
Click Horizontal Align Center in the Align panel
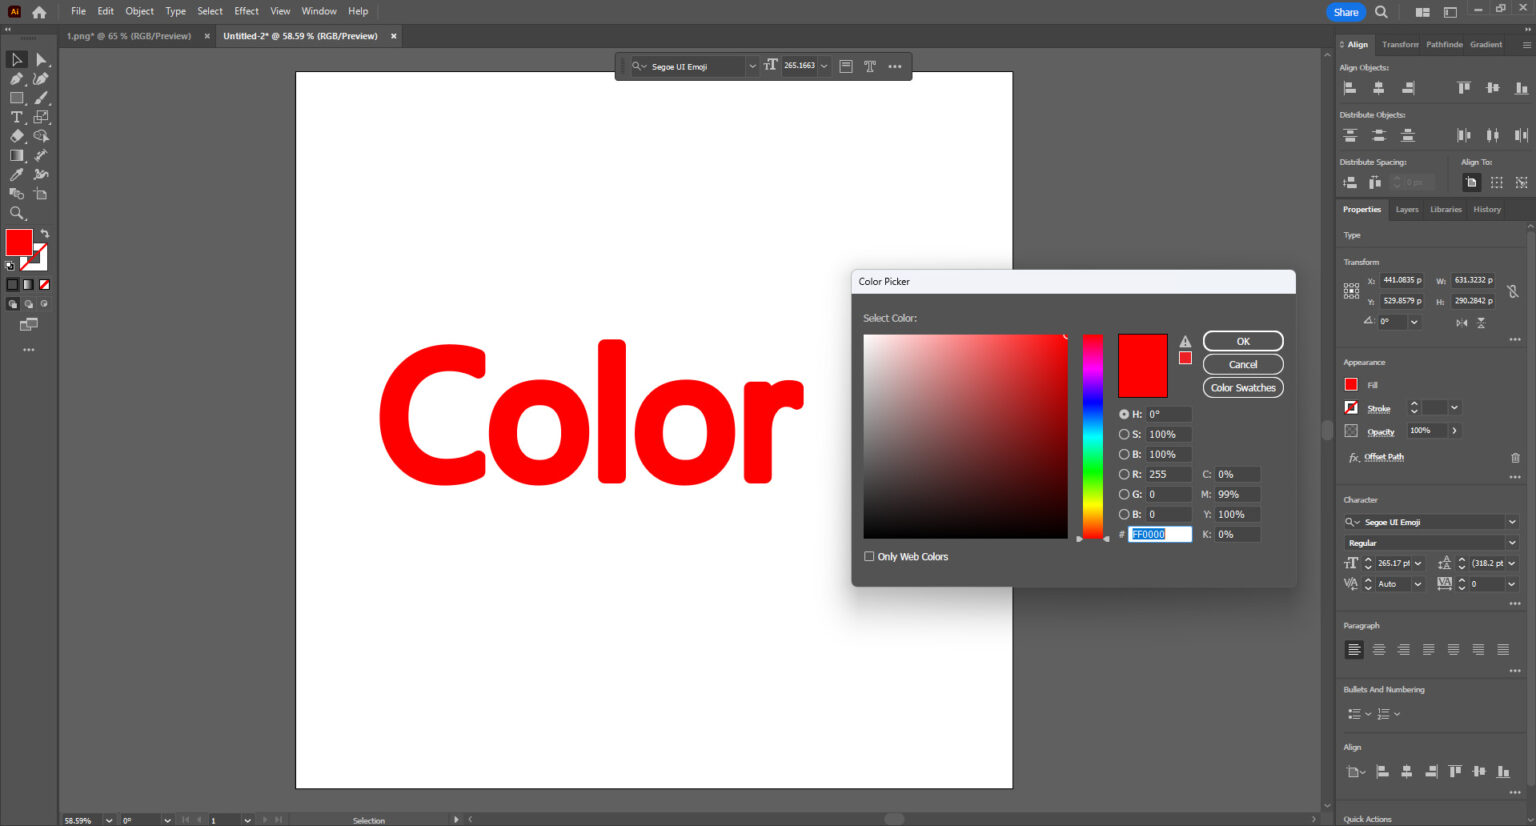point(1378,87)
